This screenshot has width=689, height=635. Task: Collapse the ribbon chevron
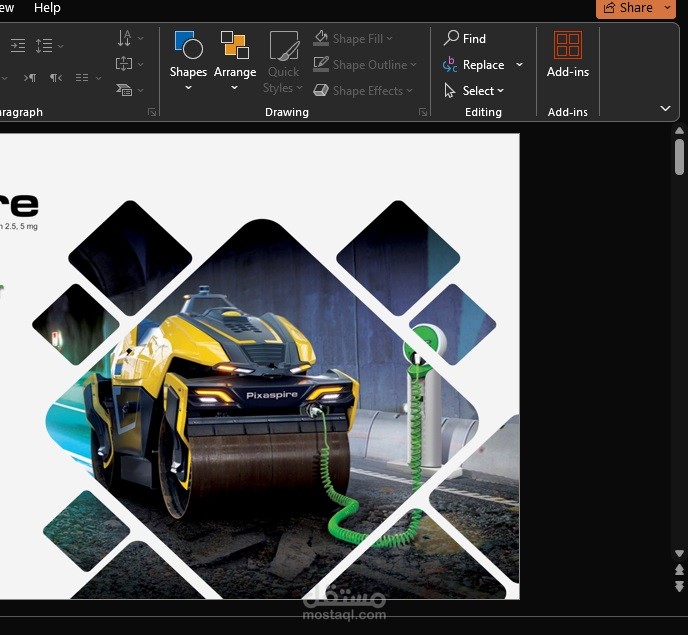(x=665, y=108)
